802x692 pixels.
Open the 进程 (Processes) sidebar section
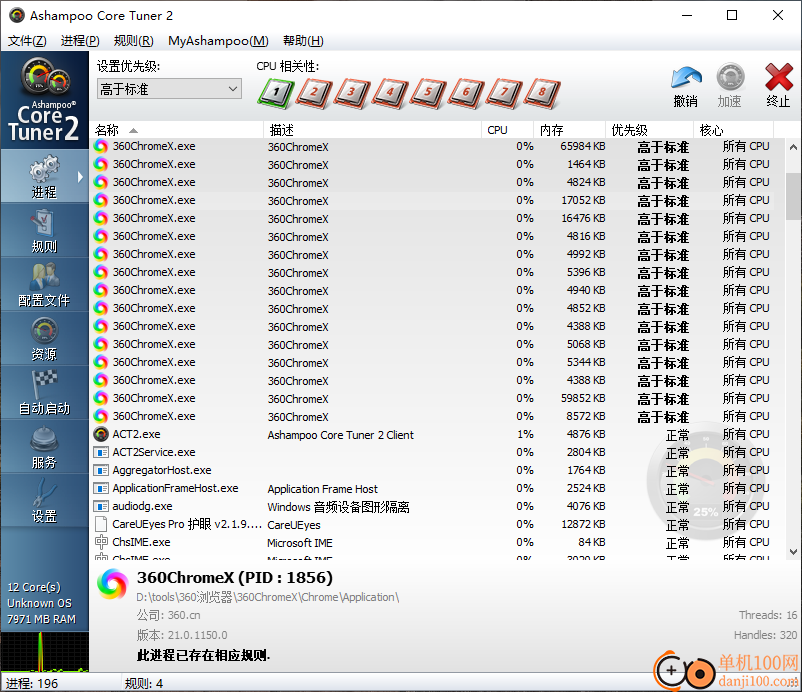(x=44, y=176)
